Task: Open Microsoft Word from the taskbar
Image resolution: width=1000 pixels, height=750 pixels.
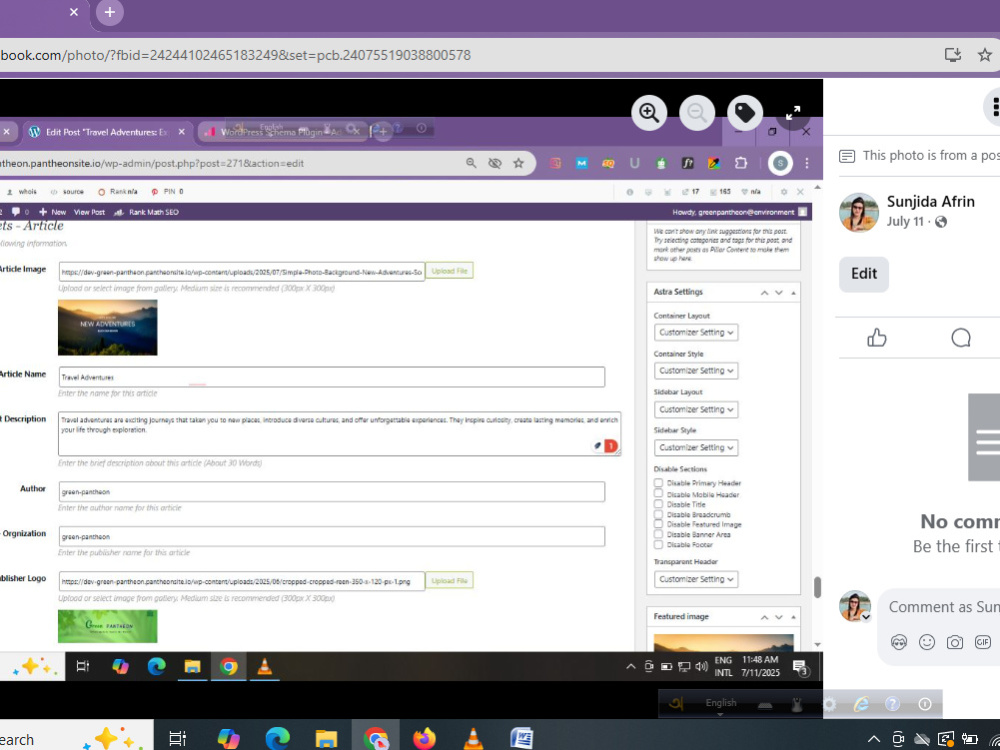Action: 522,739
